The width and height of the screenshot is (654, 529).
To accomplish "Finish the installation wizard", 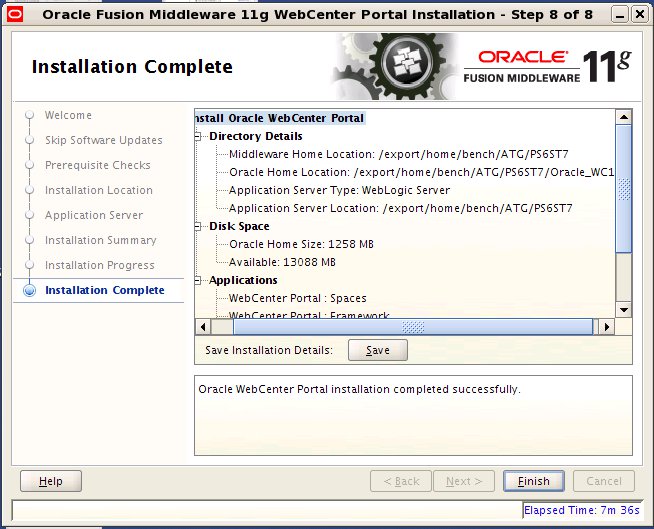I will (533, 481).
